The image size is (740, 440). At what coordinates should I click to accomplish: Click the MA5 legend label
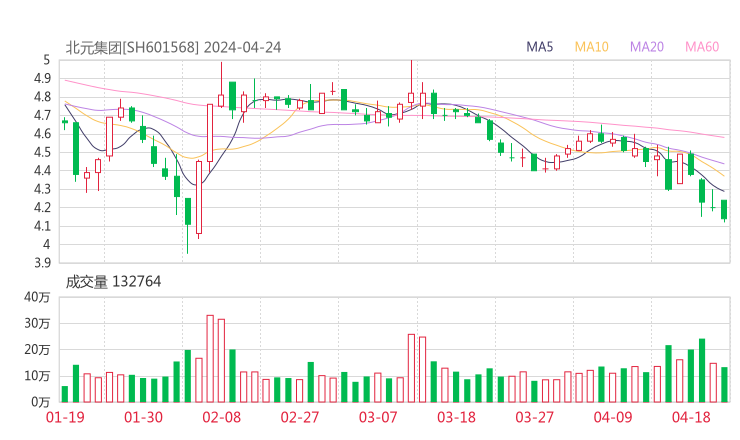click(539, 47)
